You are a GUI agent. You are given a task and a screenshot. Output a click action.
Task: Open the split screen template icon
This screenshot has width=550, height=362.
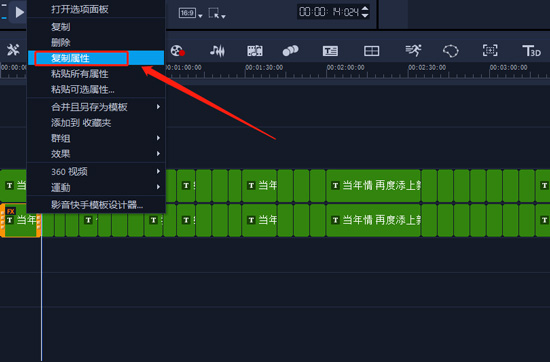point(371,51)
